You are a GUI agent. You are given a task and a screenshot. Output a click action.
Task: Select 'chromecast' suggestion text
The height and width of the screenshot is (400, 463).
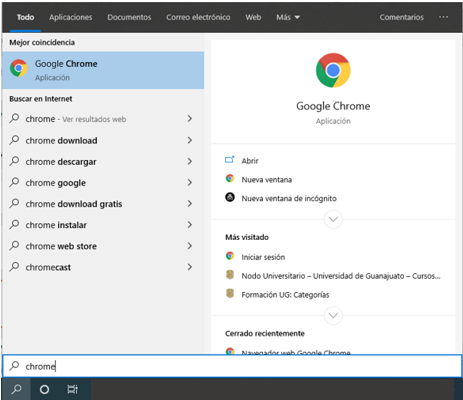pyautogui.click(x=48, y=268)
